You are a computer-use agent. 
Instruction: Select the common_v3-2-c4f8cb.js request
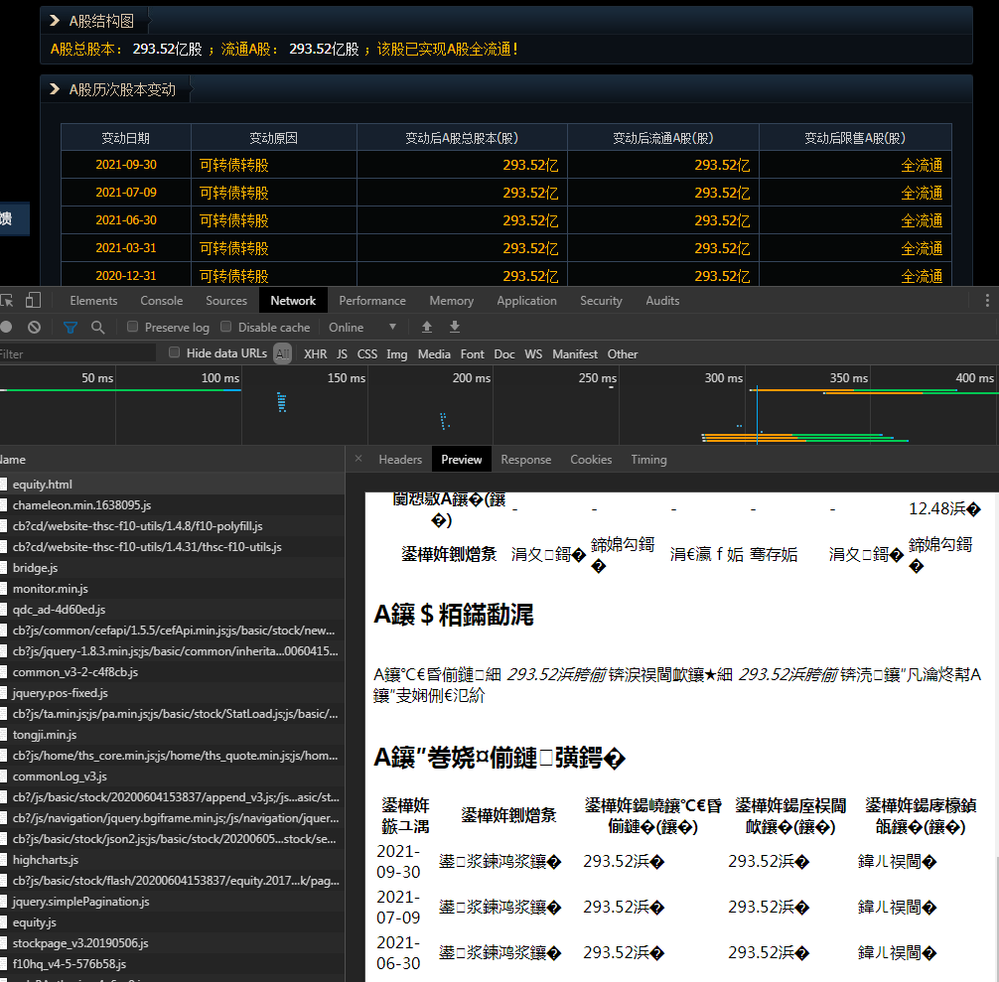click(172, 672)
